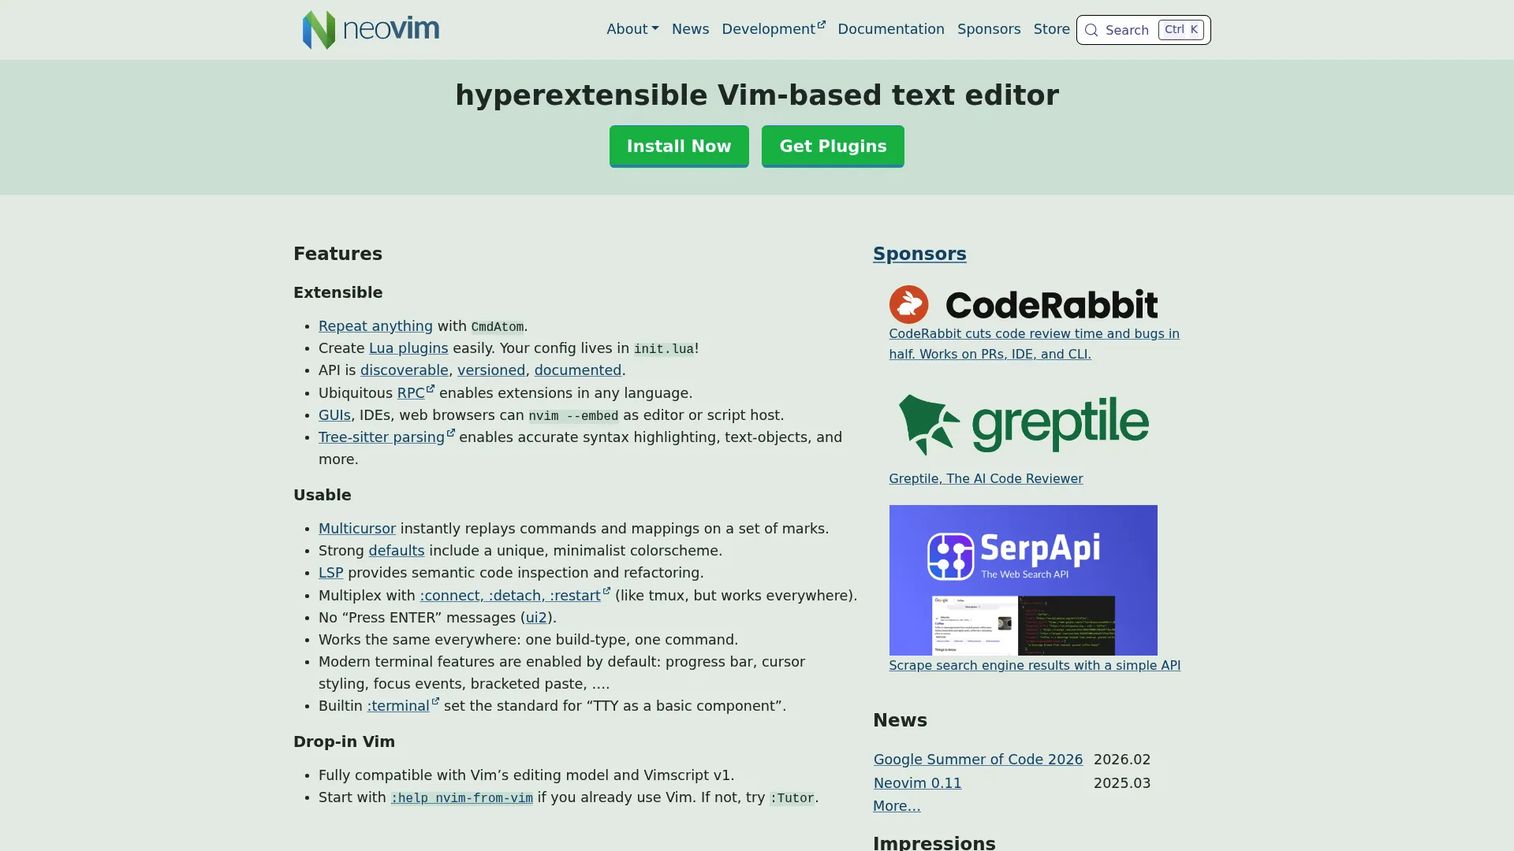Screen dimensions: 1514x851
Task: Click the Install Now button
Action: point(679,146)
